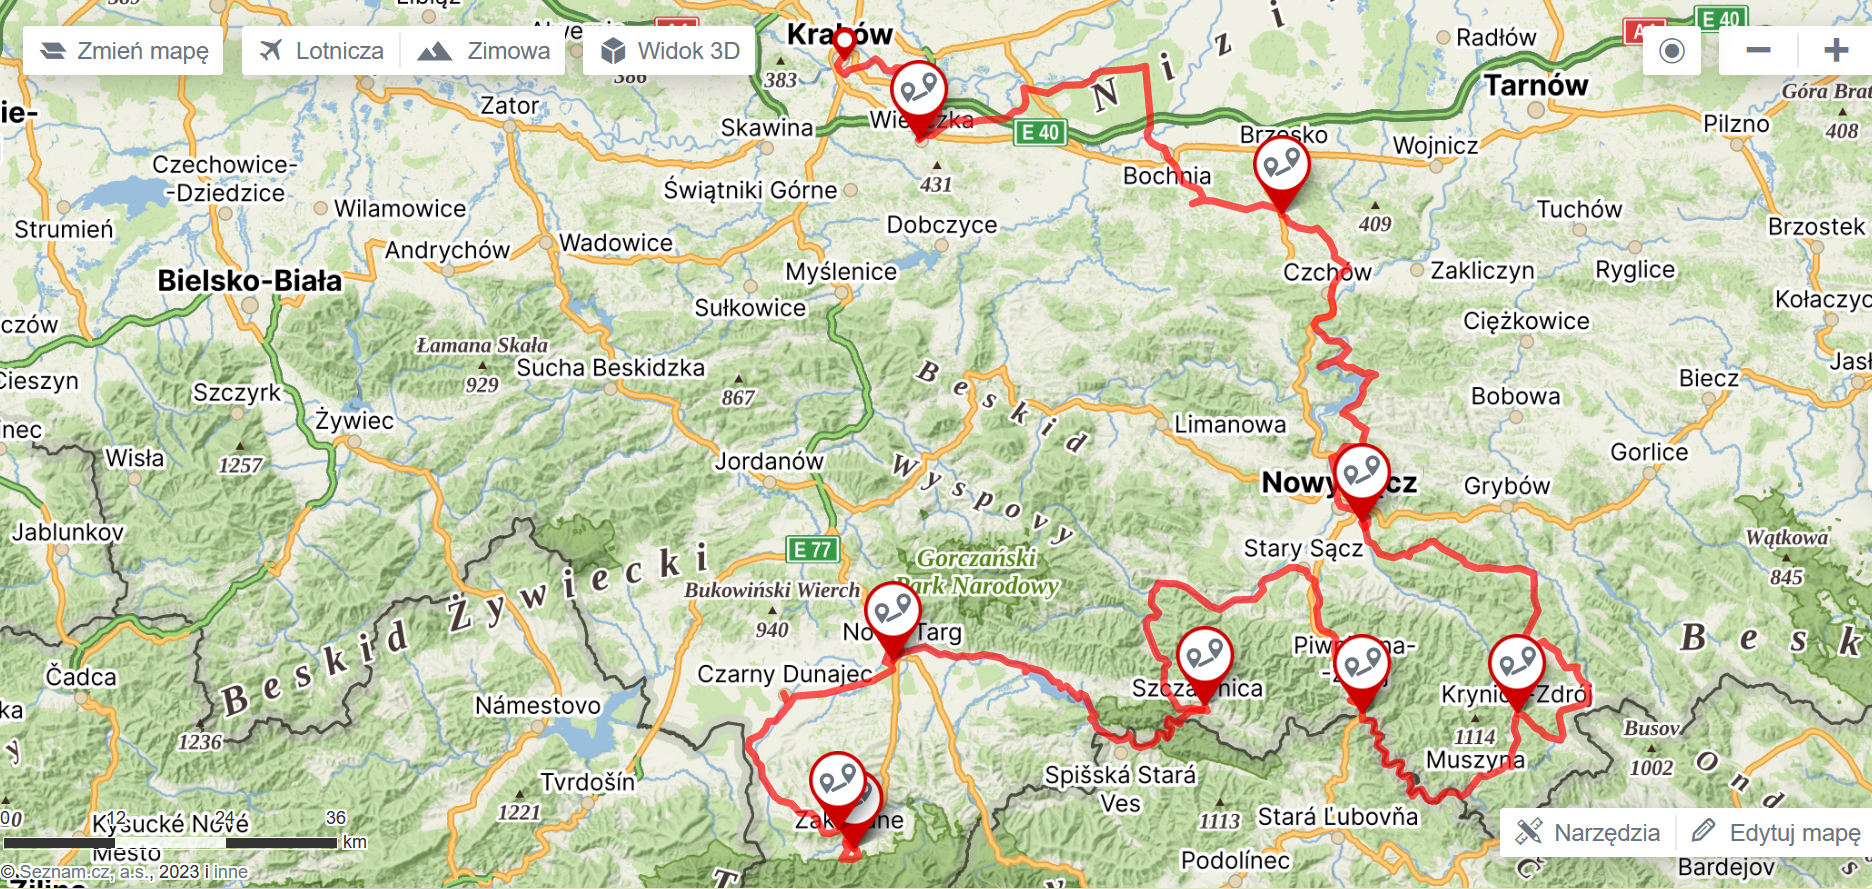Select the route marker near Brzesko

tap(1282, 172)
